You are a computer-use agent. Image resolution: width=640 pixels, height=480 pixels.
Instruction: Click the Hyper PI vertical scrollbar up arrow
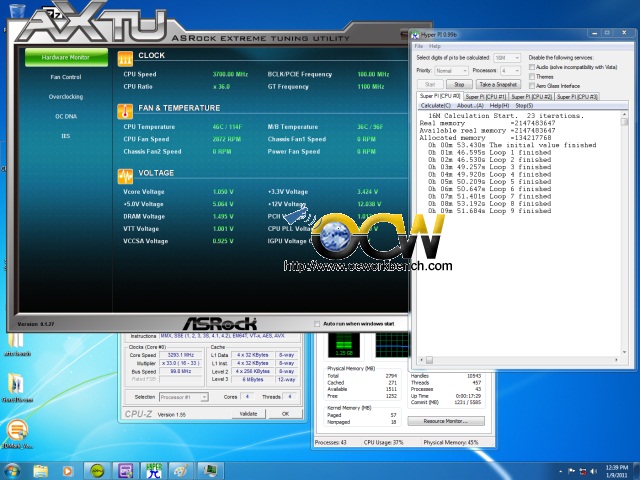624,115
